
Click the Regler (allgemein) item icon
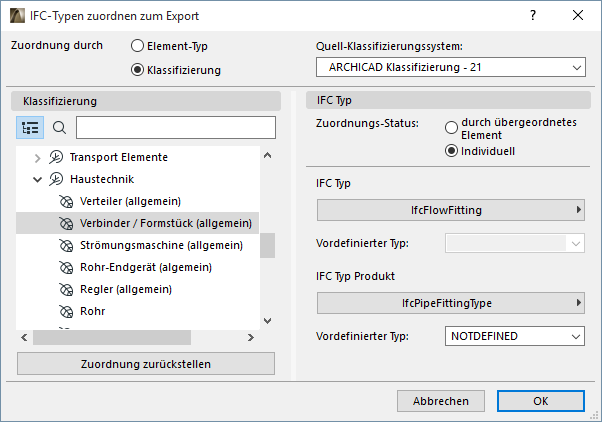point(67,289)
